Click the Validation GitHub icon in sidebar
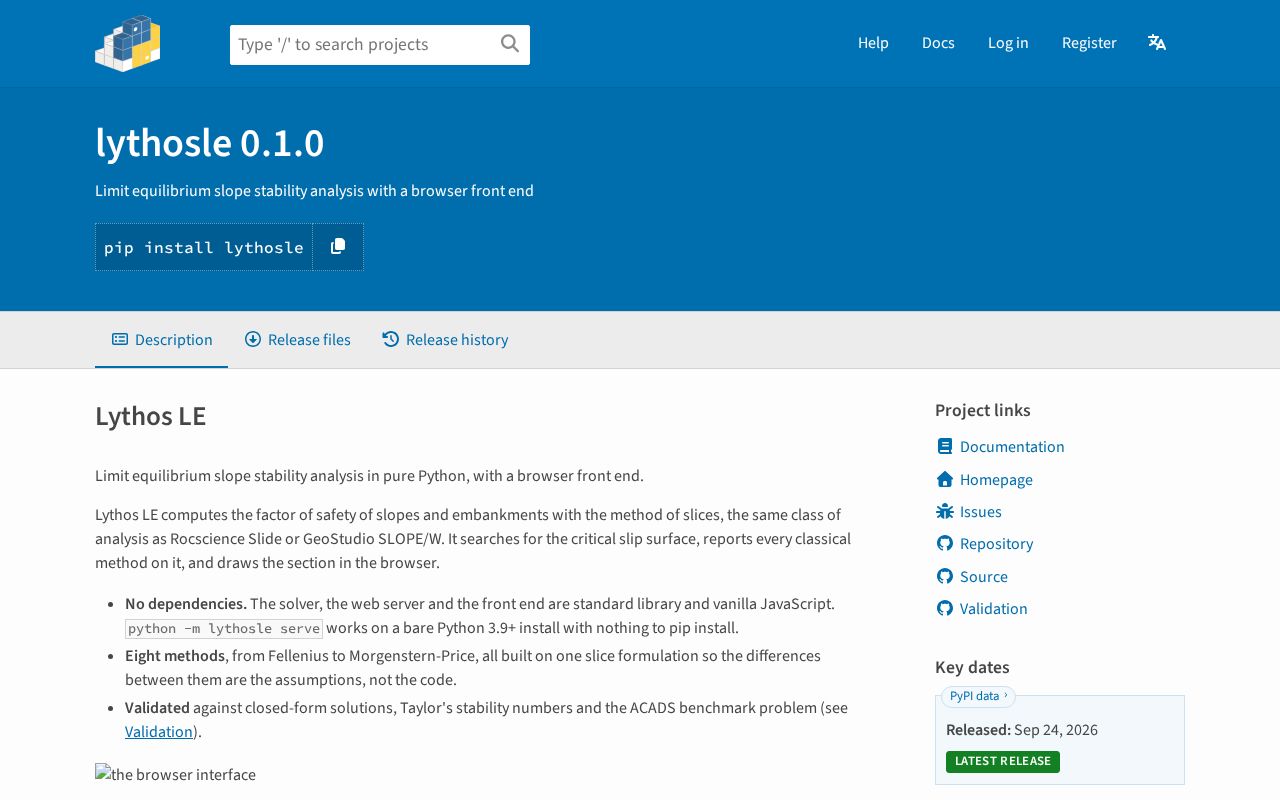The width and height of the screenshot is (1280, 800). pos(945,608)
